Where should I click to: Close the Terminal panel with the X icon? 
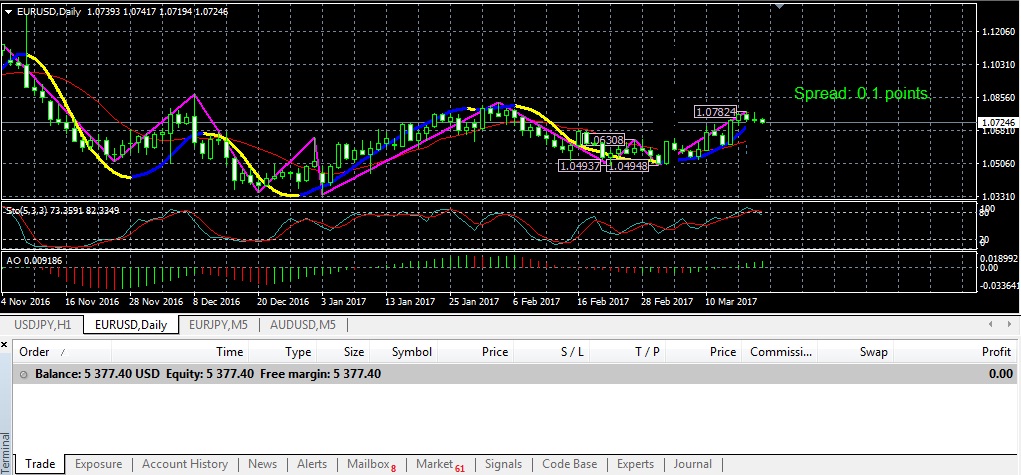point(6,345)
